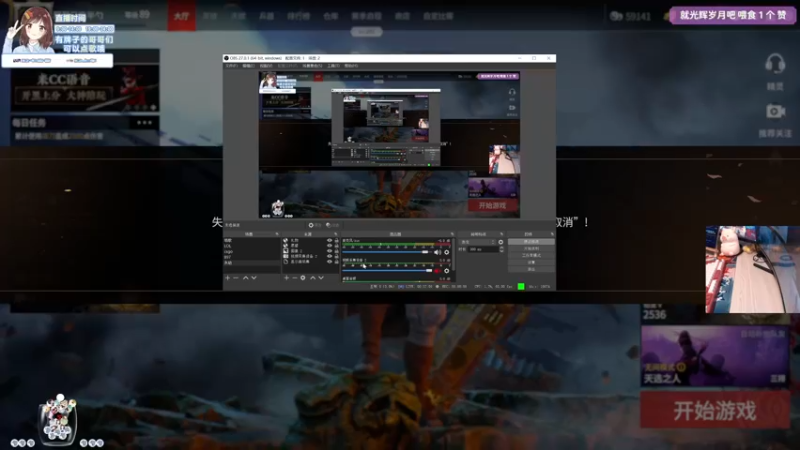The width and height of the screenshot is (800, 450).
Task: Click the second mixer track volume slider
Action: (387, 271)
